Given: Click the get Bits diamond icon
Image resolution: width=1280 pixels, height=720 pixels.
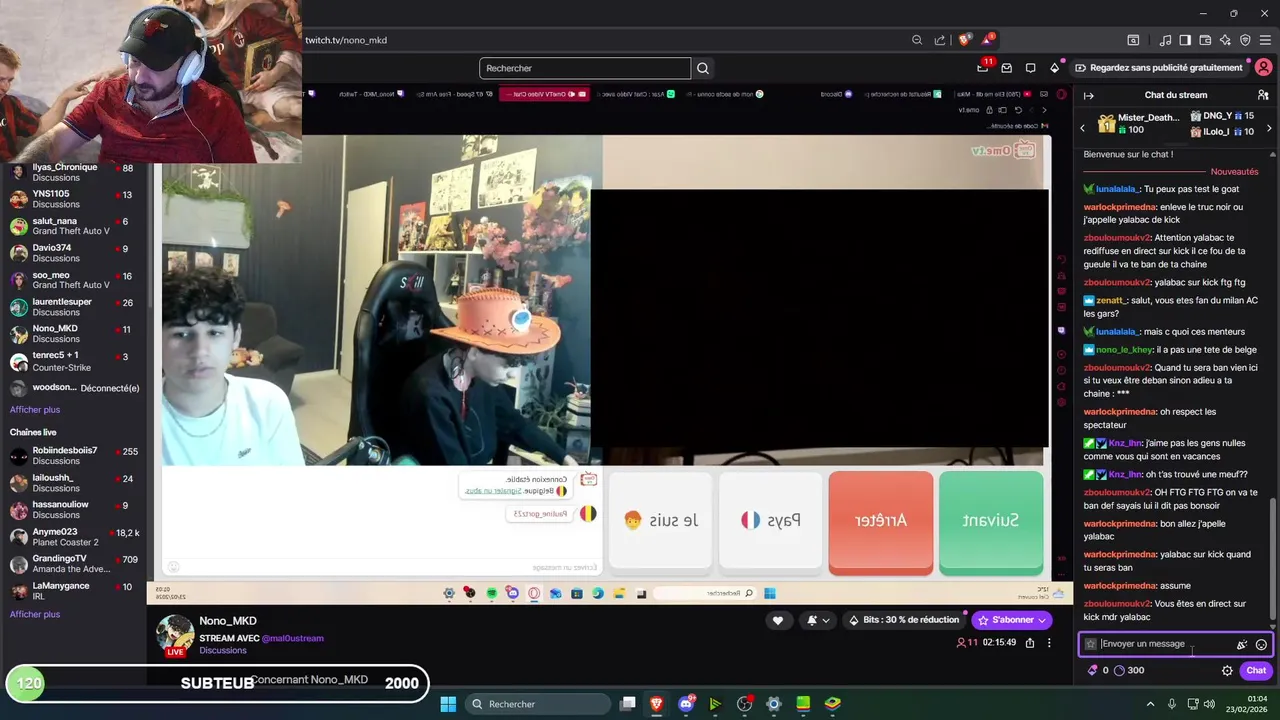Looking at the screenshot, I should coord(1054,68).
